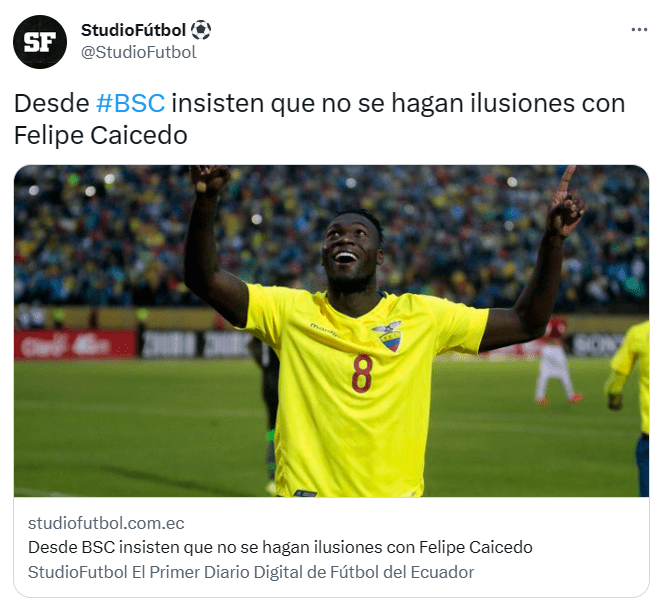Click the red advertising board in the photo

pos(76,344)
